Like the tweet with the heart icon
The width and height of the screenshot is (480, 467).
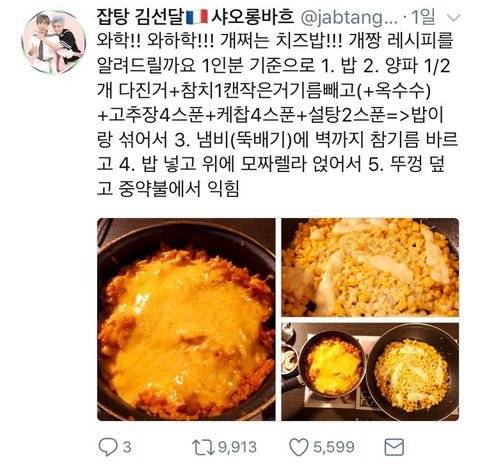click(298, 447)
